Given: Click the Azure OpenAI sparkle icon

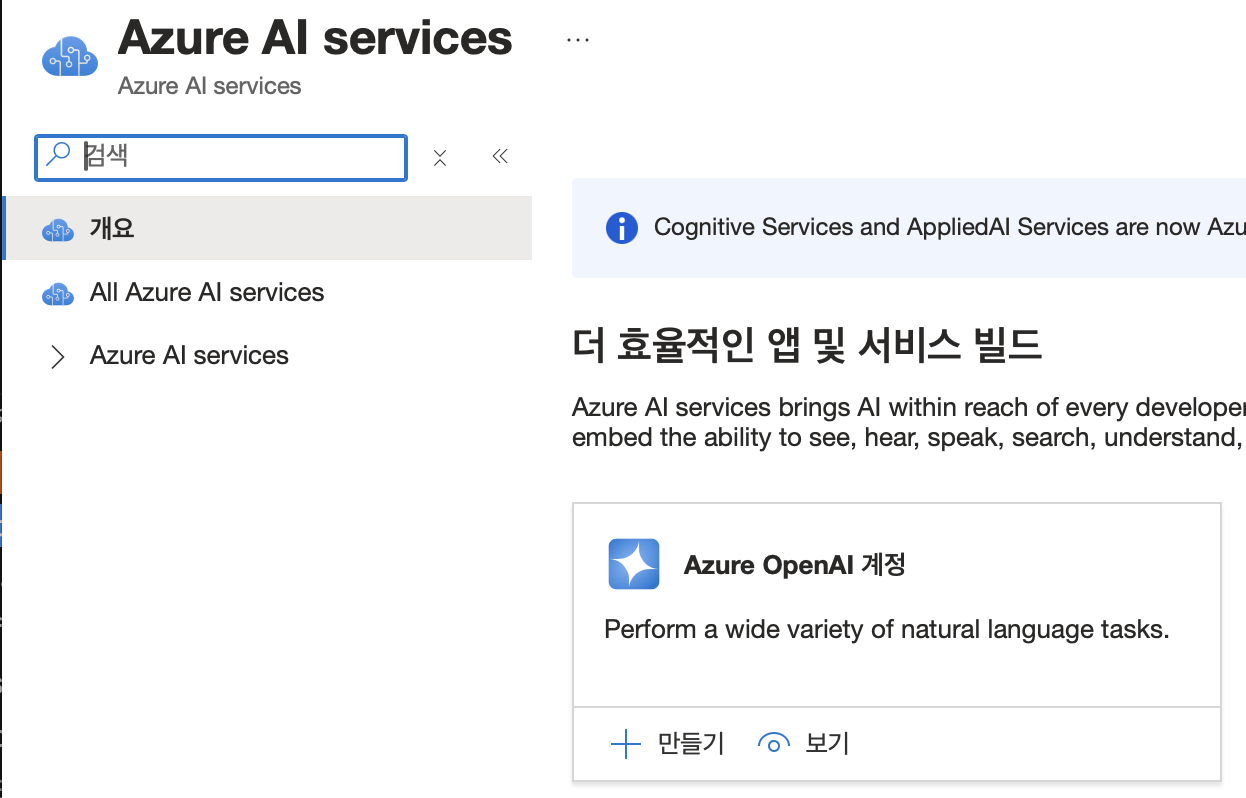Looking at the screenshot, I should (634, 564).
